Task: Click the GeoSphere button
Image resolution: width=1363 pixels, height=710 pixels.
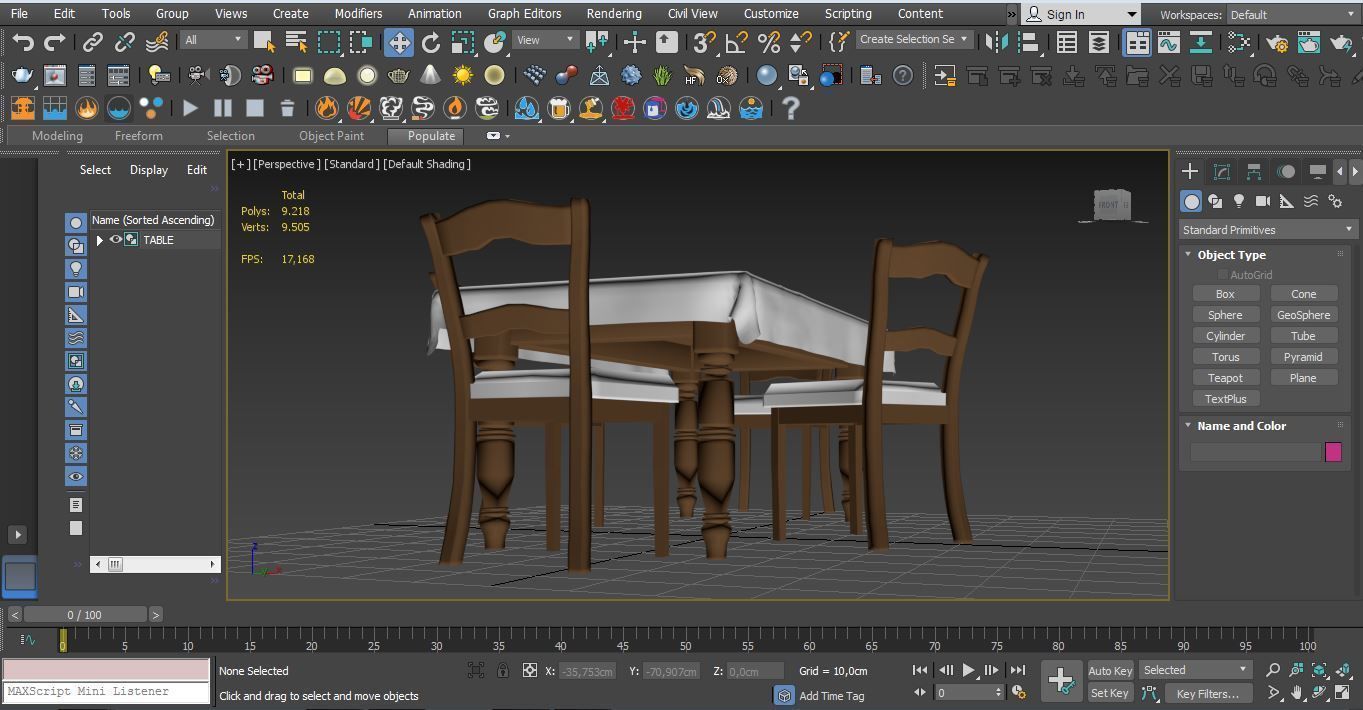Action: click(x=1303, y=315)
